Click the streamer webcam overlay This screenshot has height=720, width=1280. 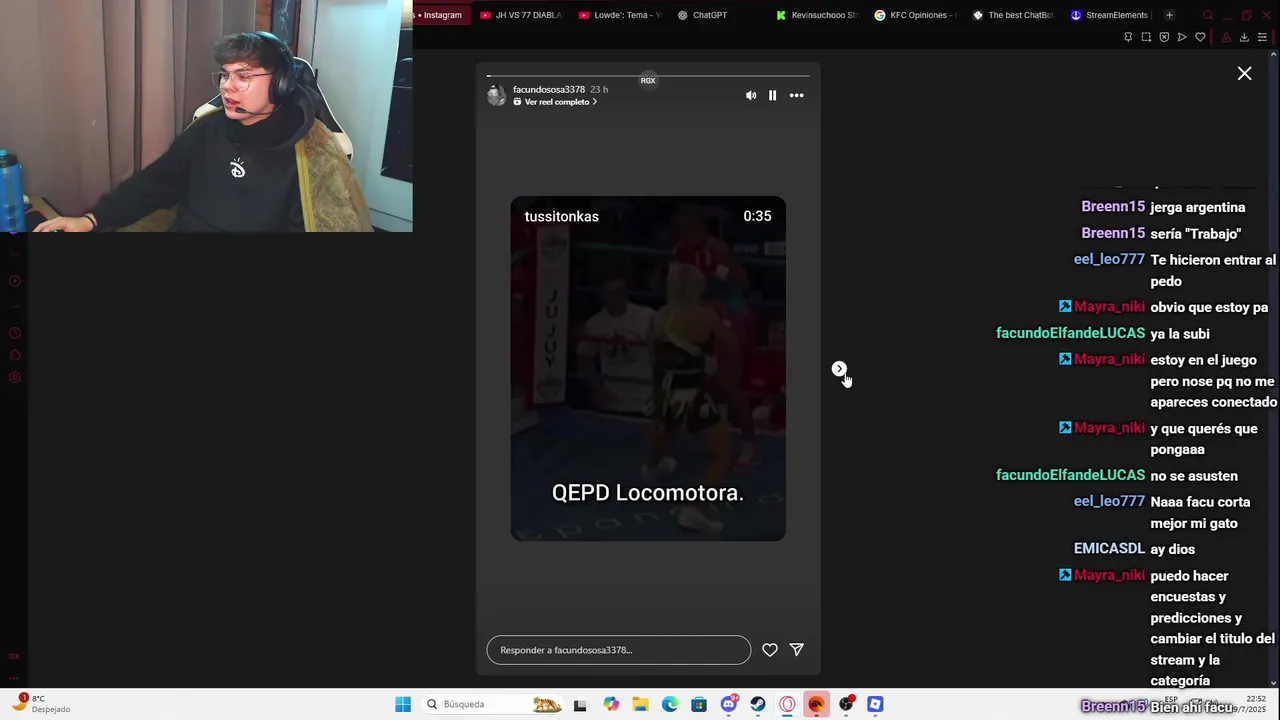pyautogui.click(x=206, y=116)
